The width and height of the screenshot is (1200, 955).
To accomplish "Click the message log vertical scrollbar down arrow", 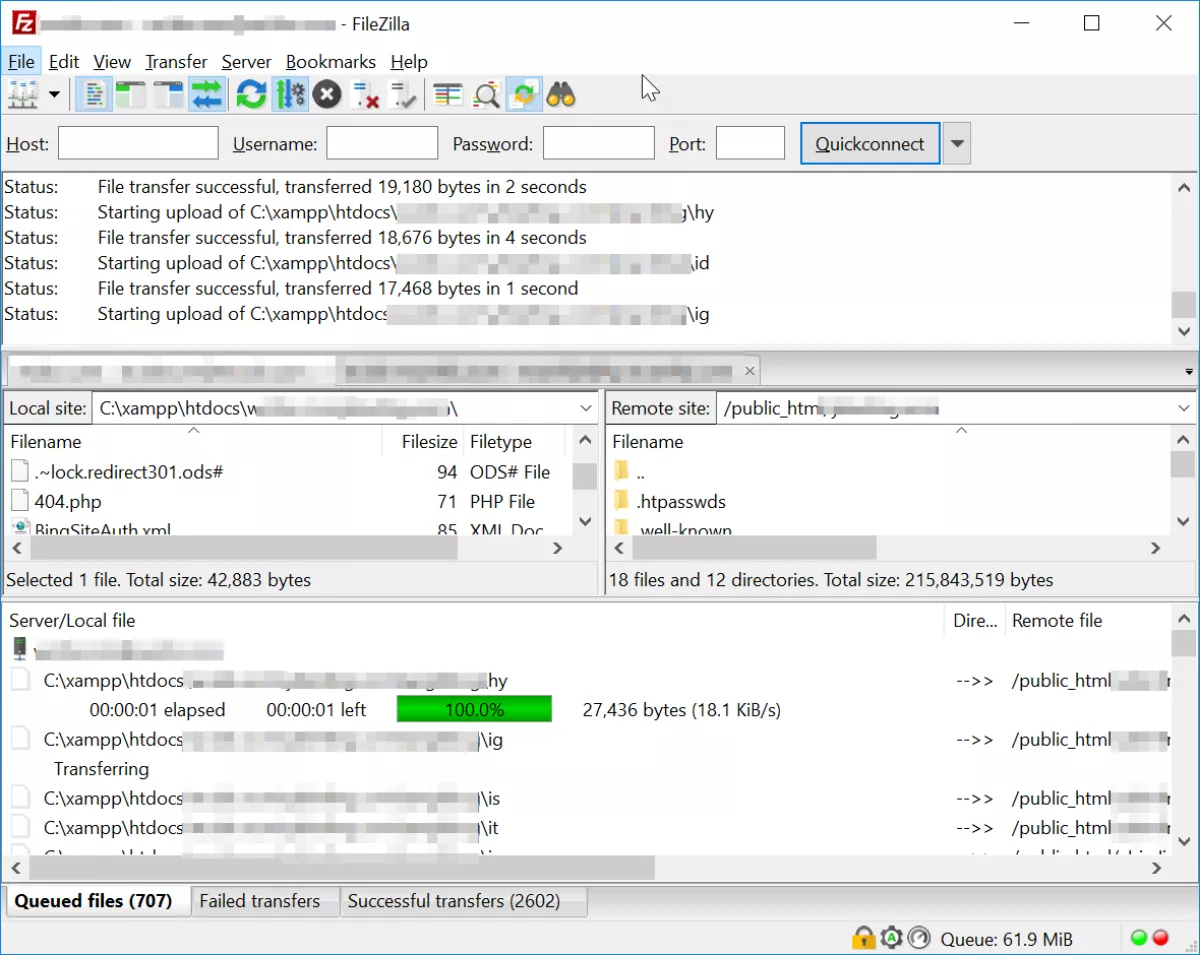I will click(x=1184, y=332).
